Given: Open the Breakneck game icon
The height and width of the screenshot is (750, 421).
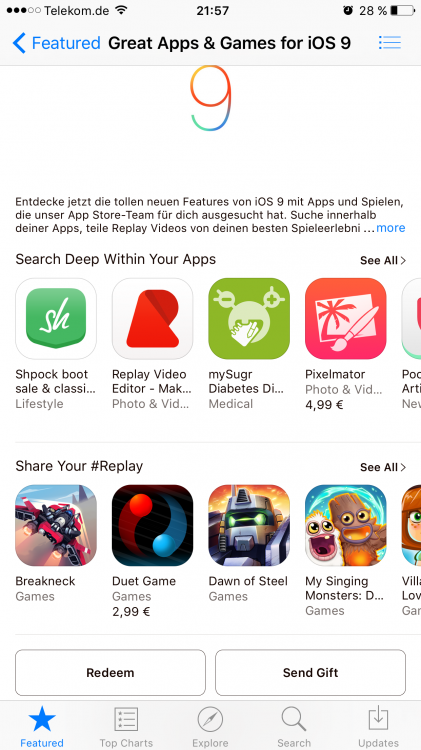Looking at the screenshot, I should pos(56,525).
